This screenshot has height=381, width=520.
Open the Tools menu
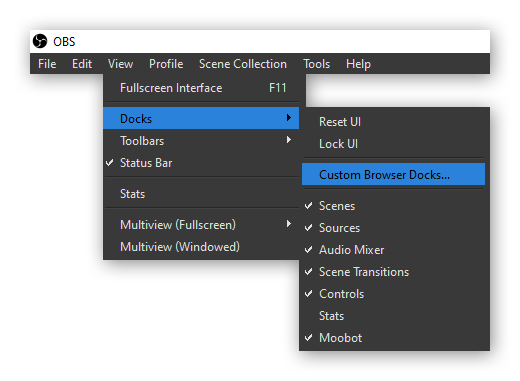(316, 64)
